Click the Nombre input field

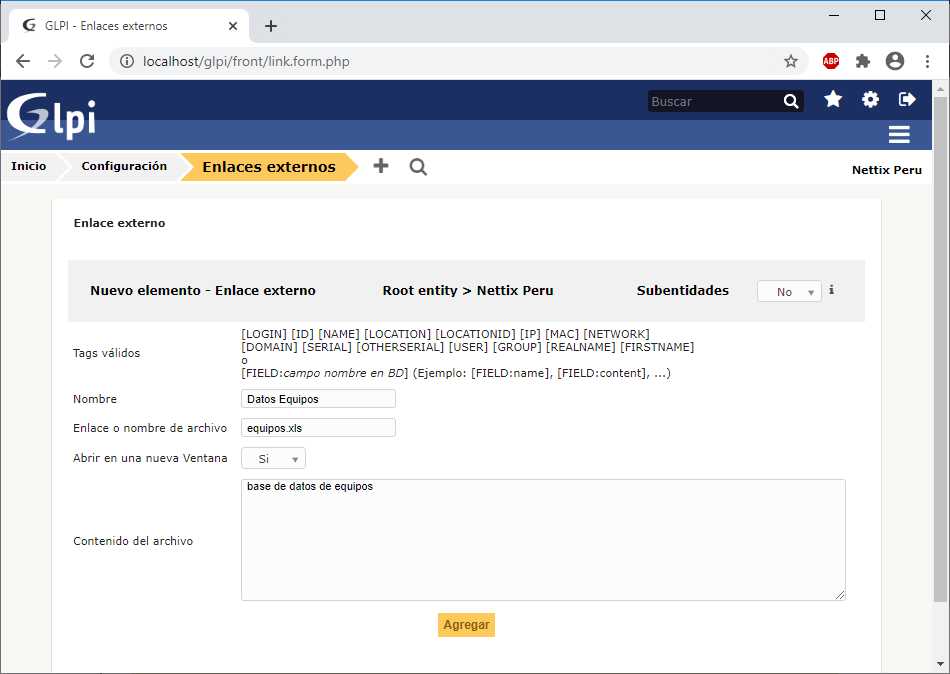click(x=318, y=399)
